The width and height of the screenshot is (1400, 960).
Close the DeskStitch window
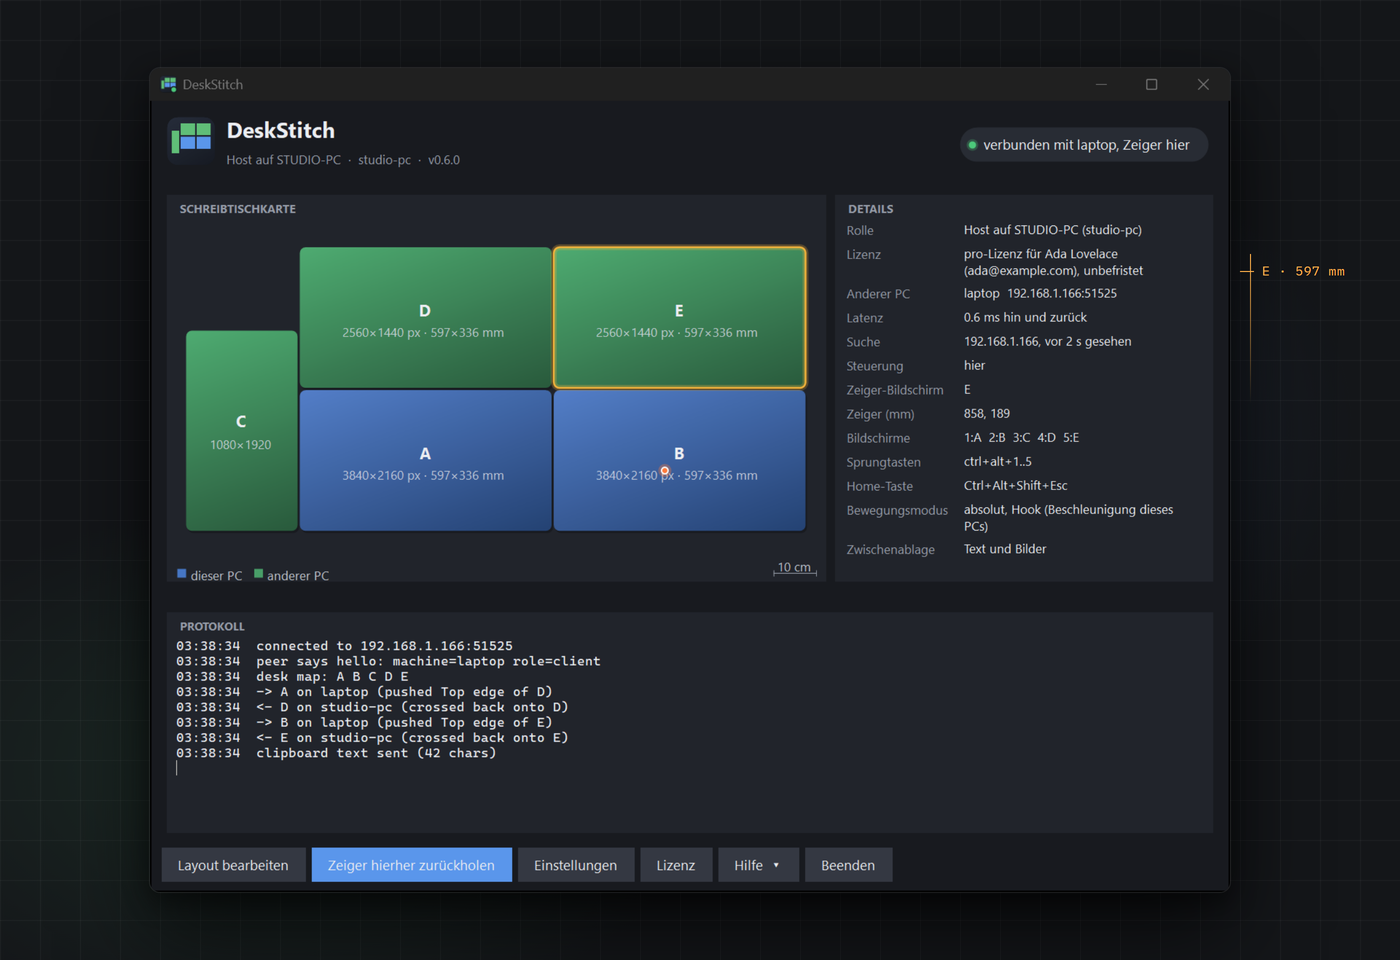(x=1203, y=84)
